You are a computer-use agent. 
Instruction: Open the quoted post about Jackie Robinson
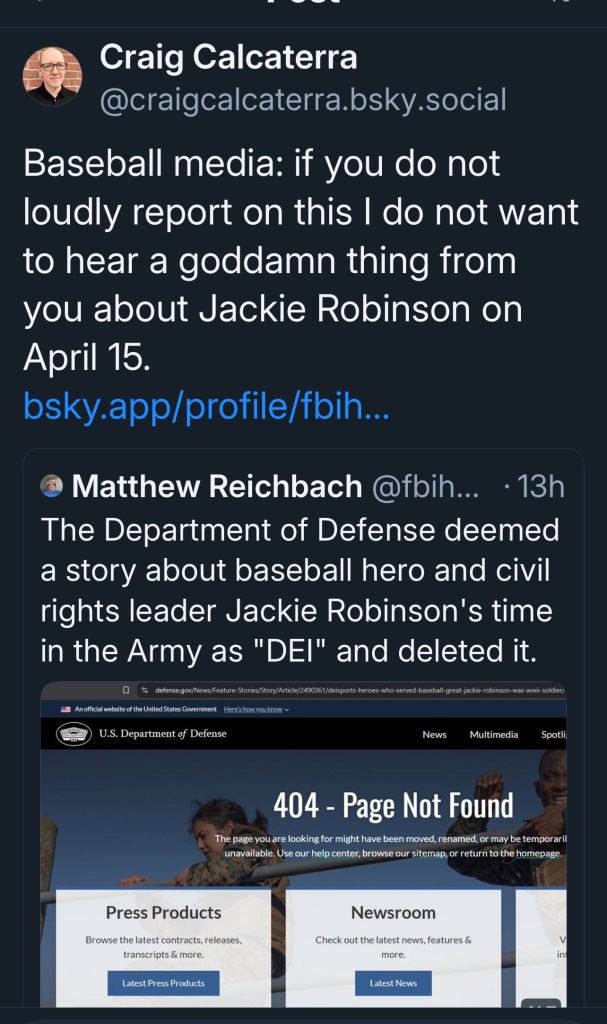[x=298, y=589]
